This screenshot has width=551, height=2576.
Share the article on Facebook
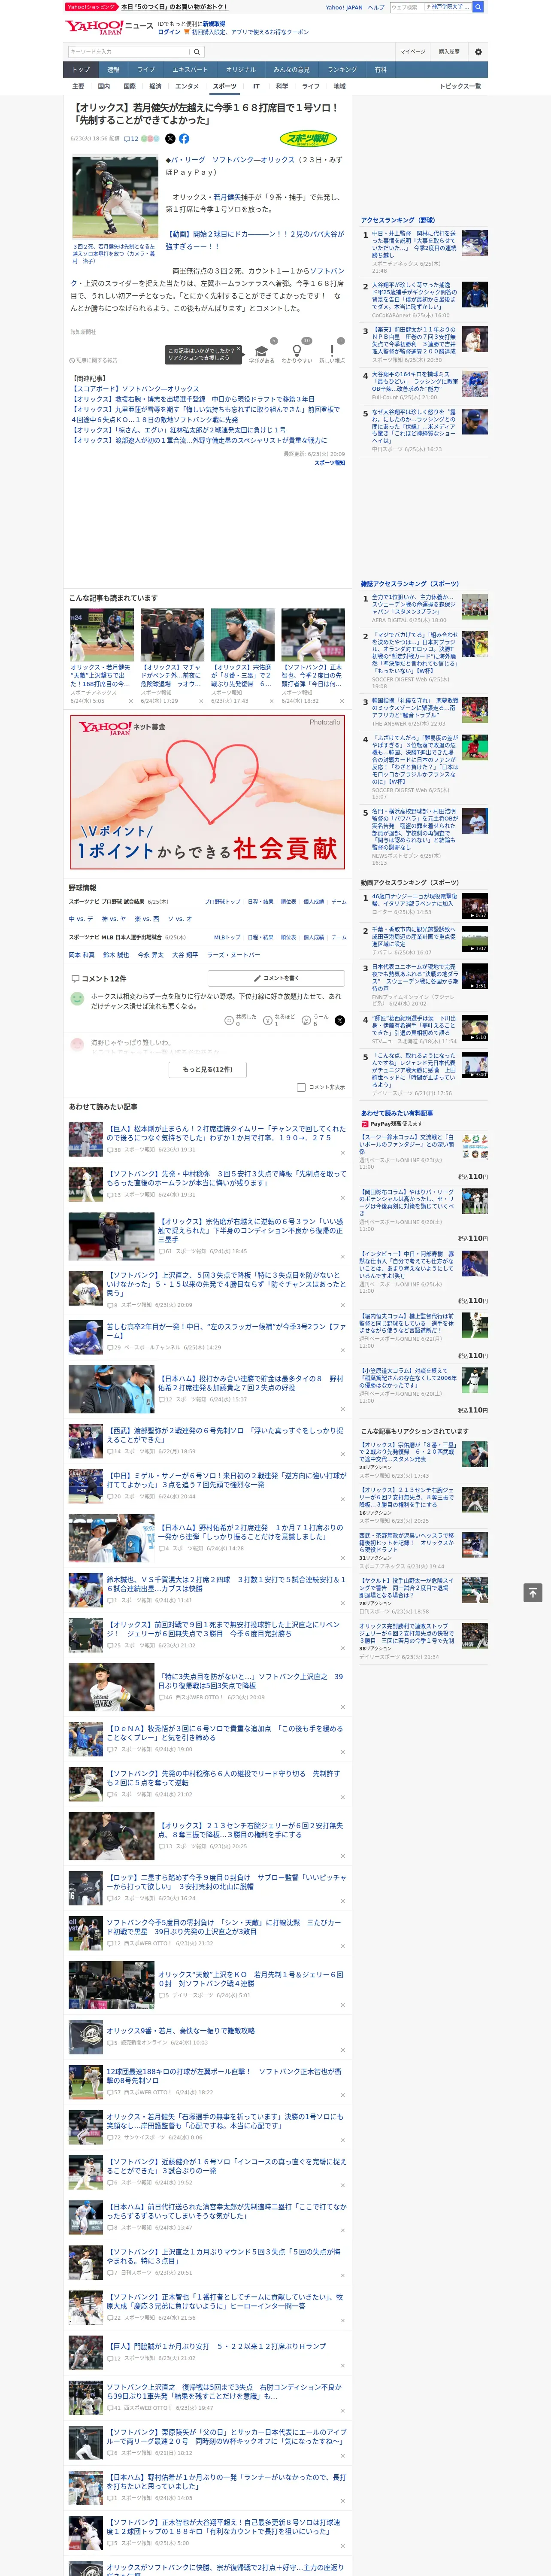click(x=184, y=139)
